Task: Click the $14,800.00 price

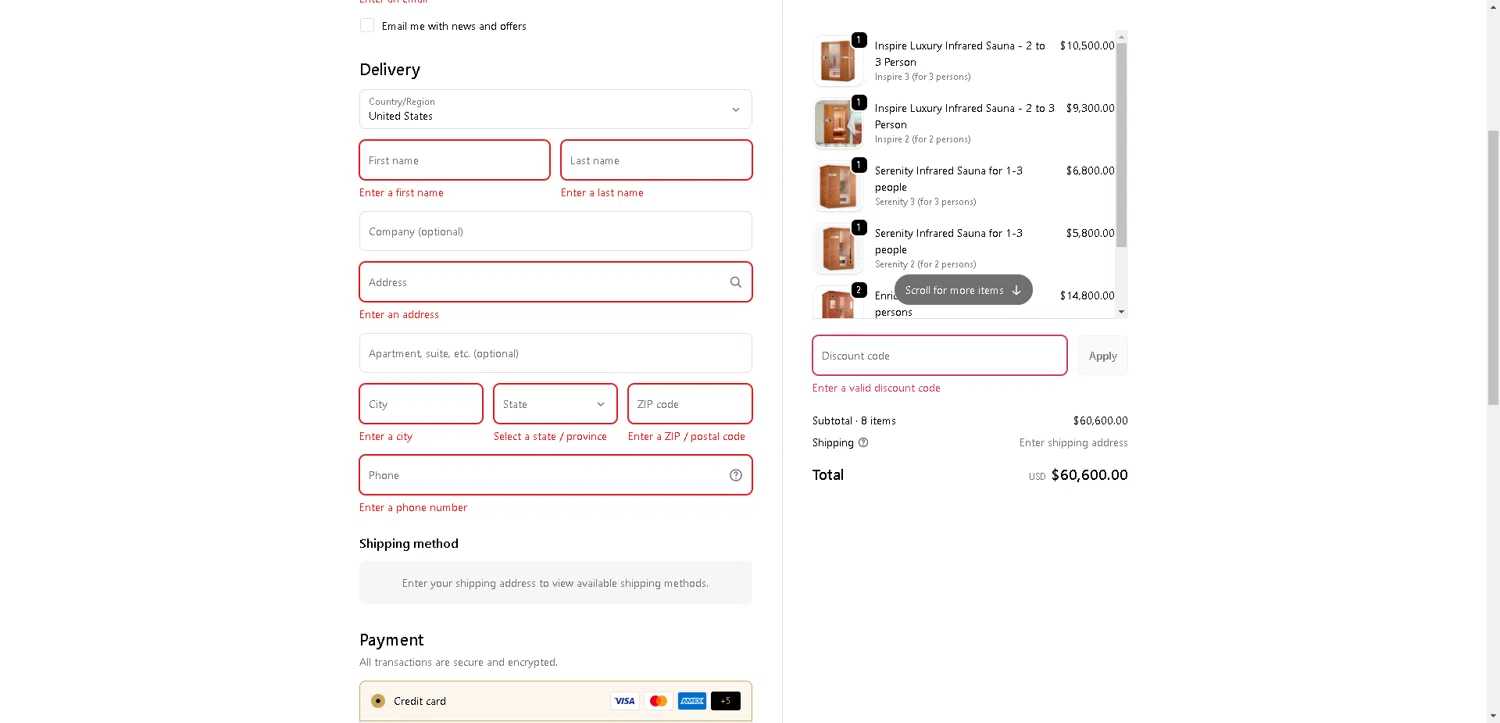Action: coord(1087,296)
